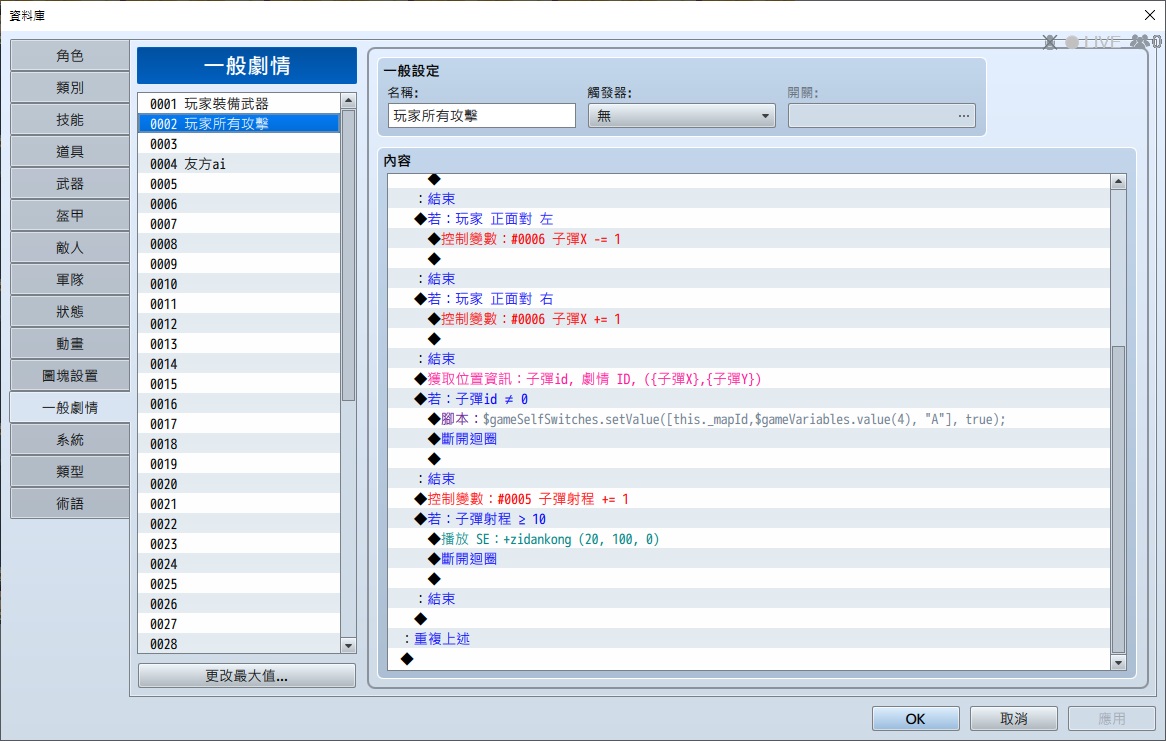Select 控制變數 #0005 子彈射程 += 1 line
Viewport: 1166px width, 741px height.
click(749, 499)
